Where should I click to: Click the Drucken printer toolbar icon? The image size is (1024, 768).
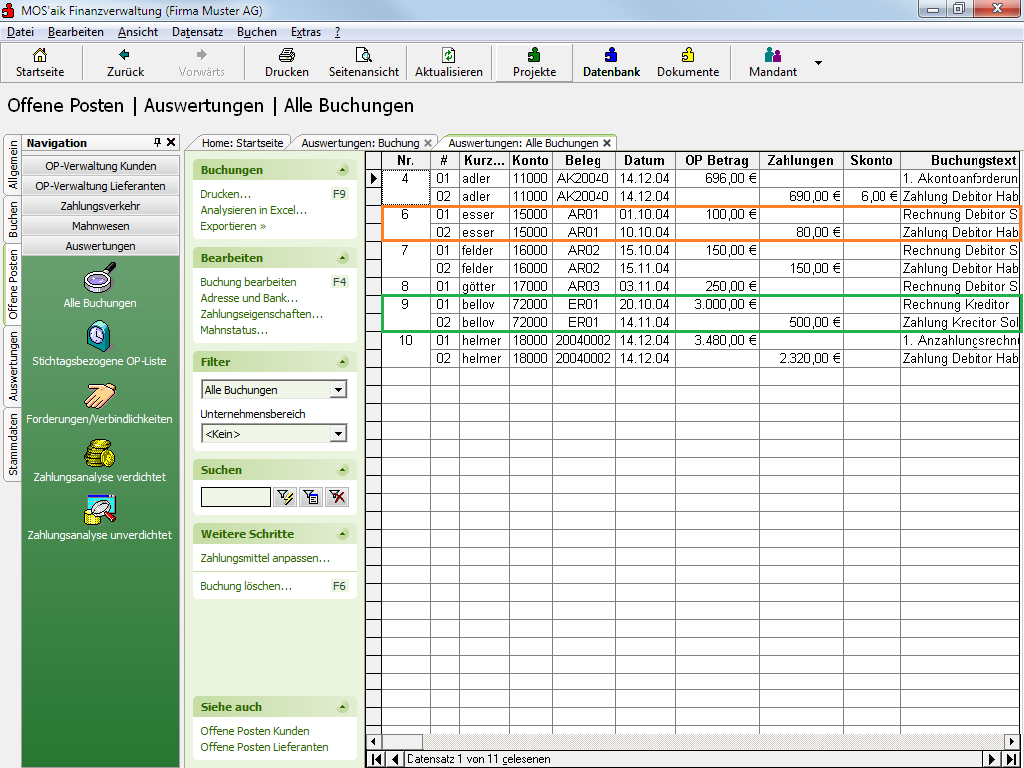286,56
